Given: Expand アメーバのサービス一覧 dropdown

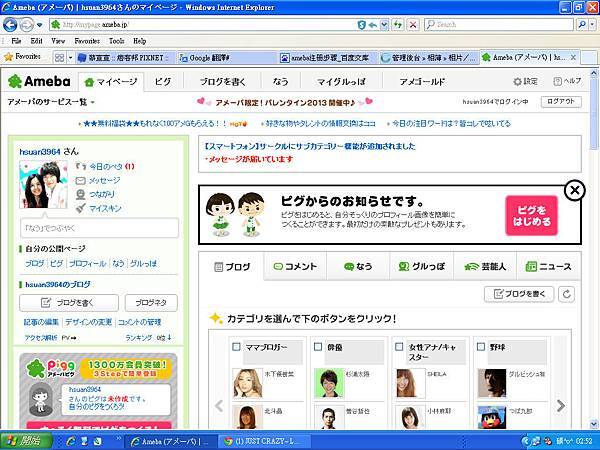Looking at the screenshot, I should [x=51, y=102].
